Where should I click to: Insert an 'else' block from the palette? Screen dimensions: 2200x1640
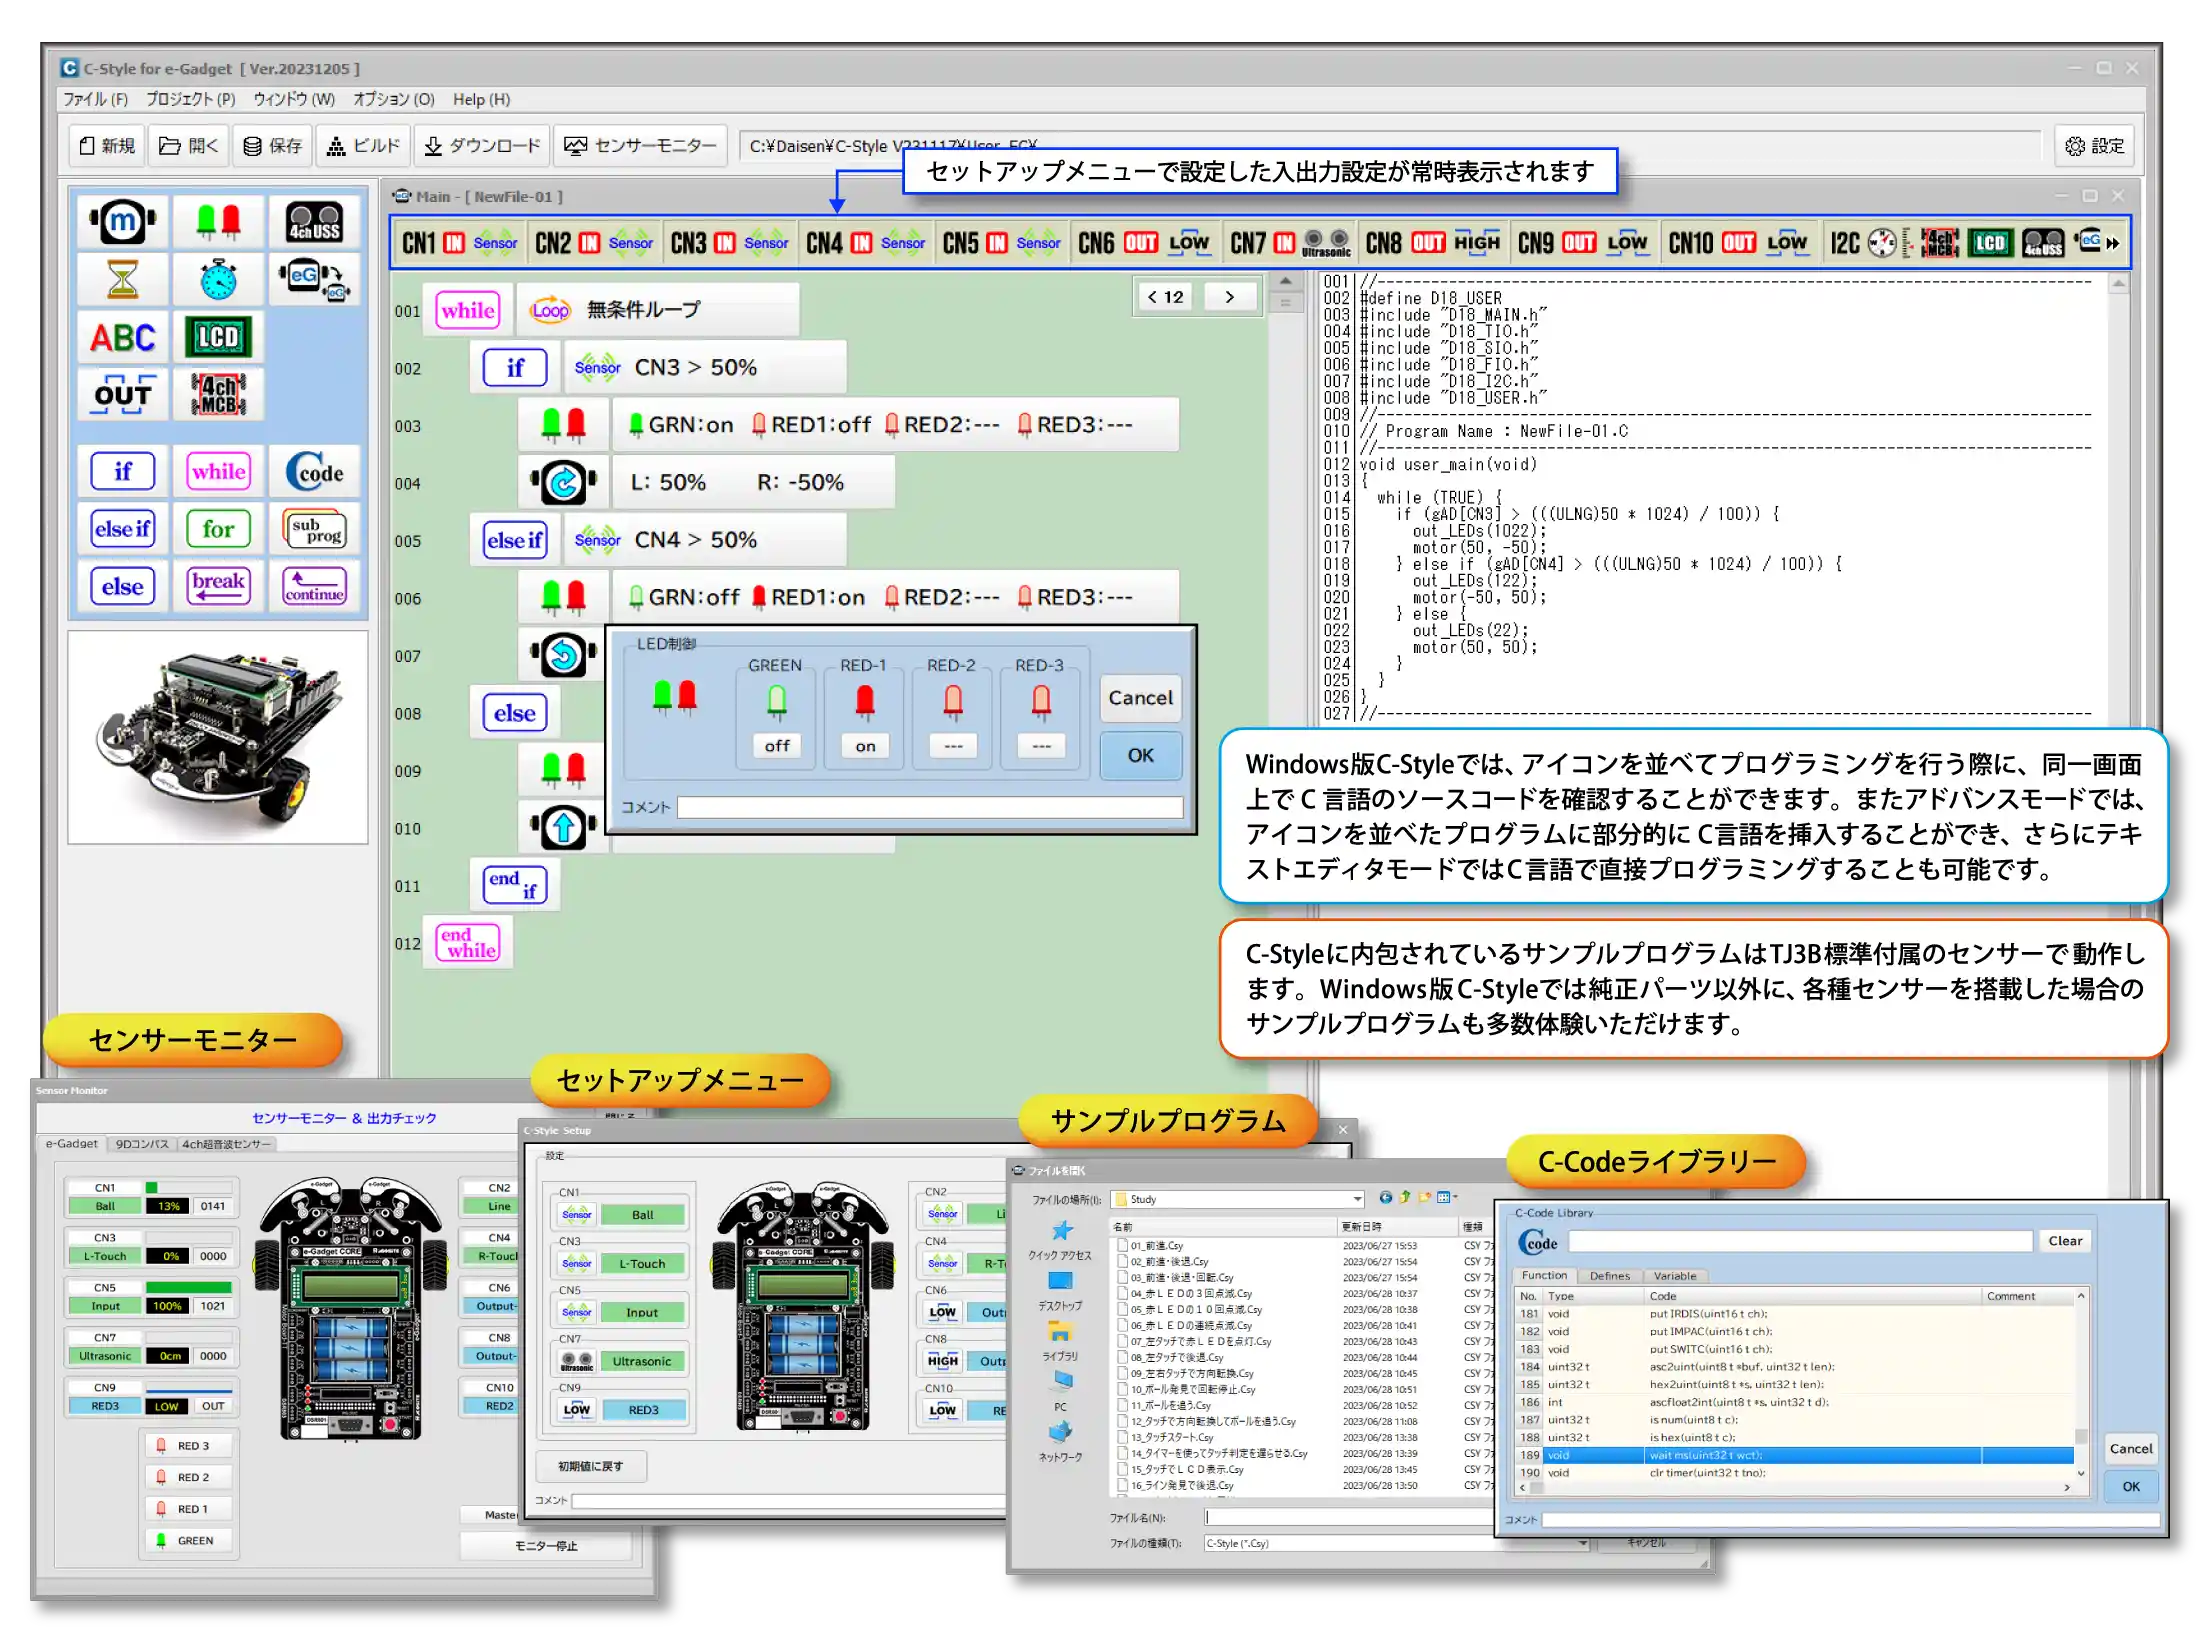(x=122, y=587)
